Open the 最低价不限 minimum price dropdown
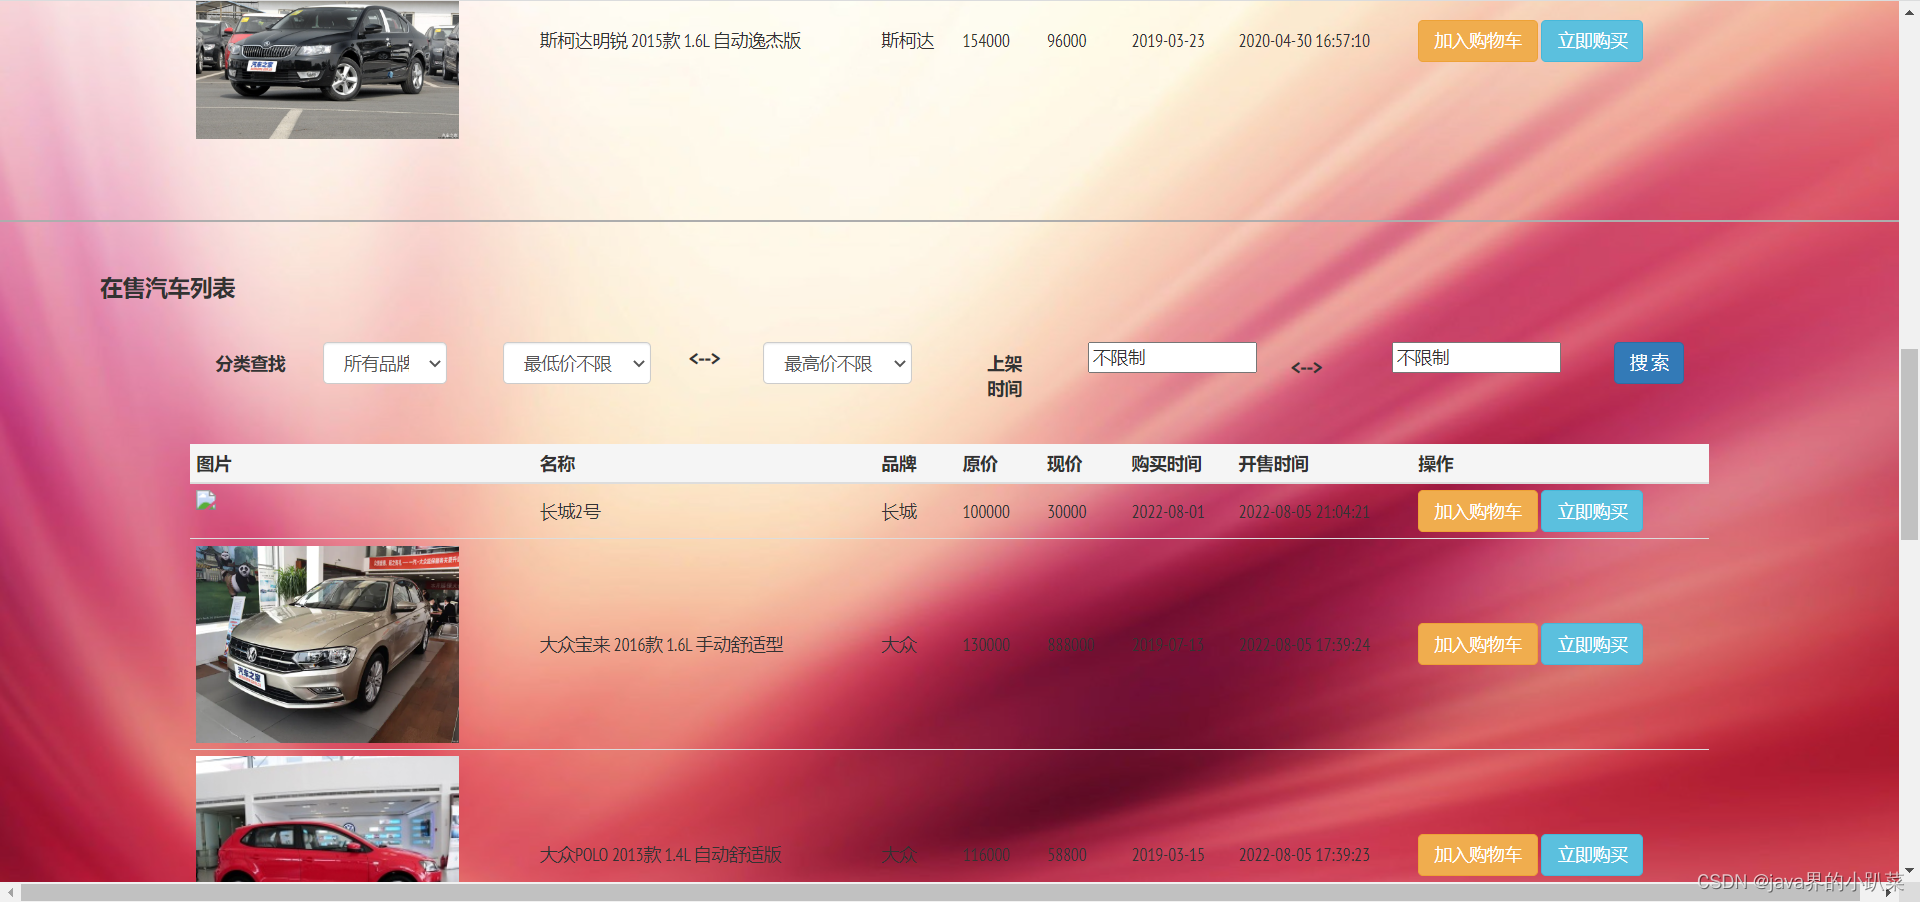The image size is (1920, 902). 577,363
